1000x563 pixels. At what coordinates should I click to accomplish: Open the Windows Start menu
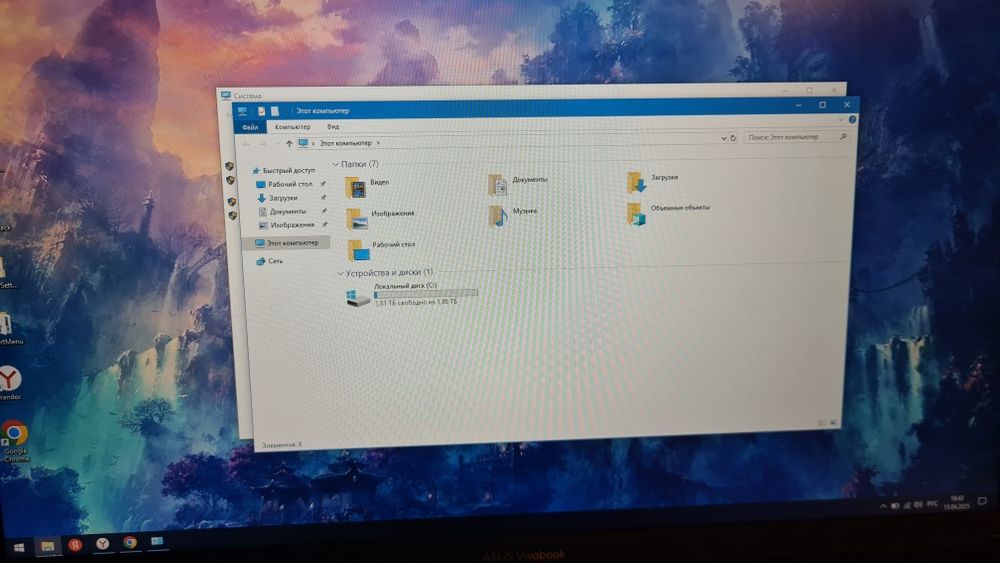tap(18, 547)
